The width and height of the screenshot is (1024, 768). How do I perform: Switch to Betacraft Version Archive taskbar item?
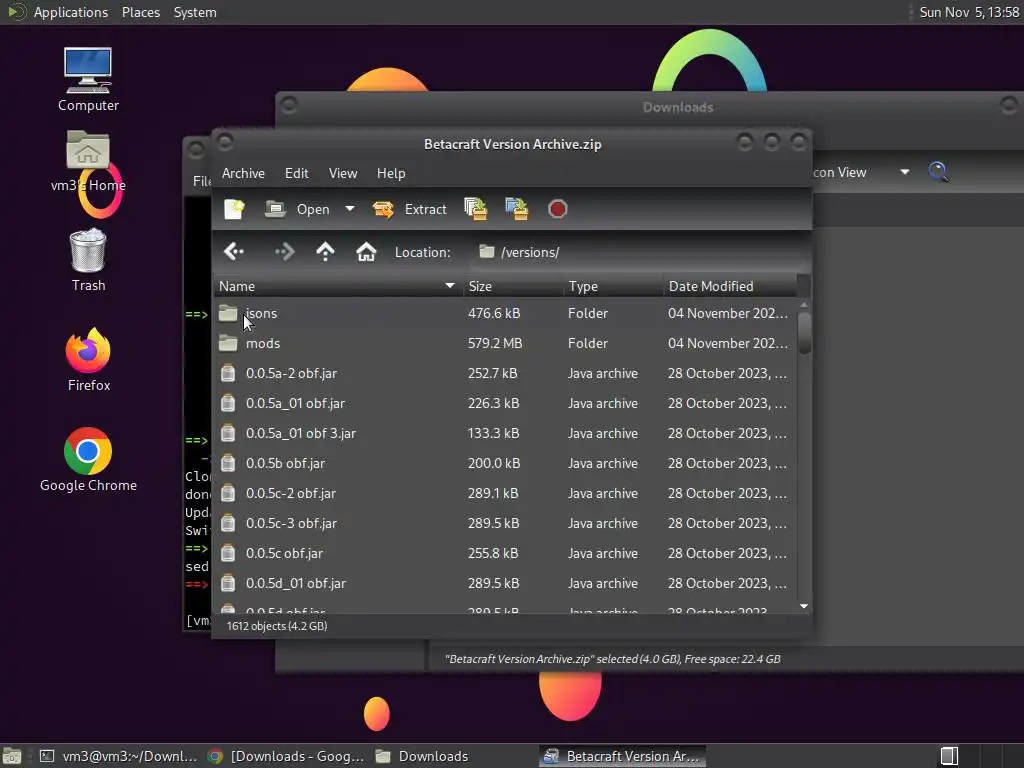tap(622, 756)
